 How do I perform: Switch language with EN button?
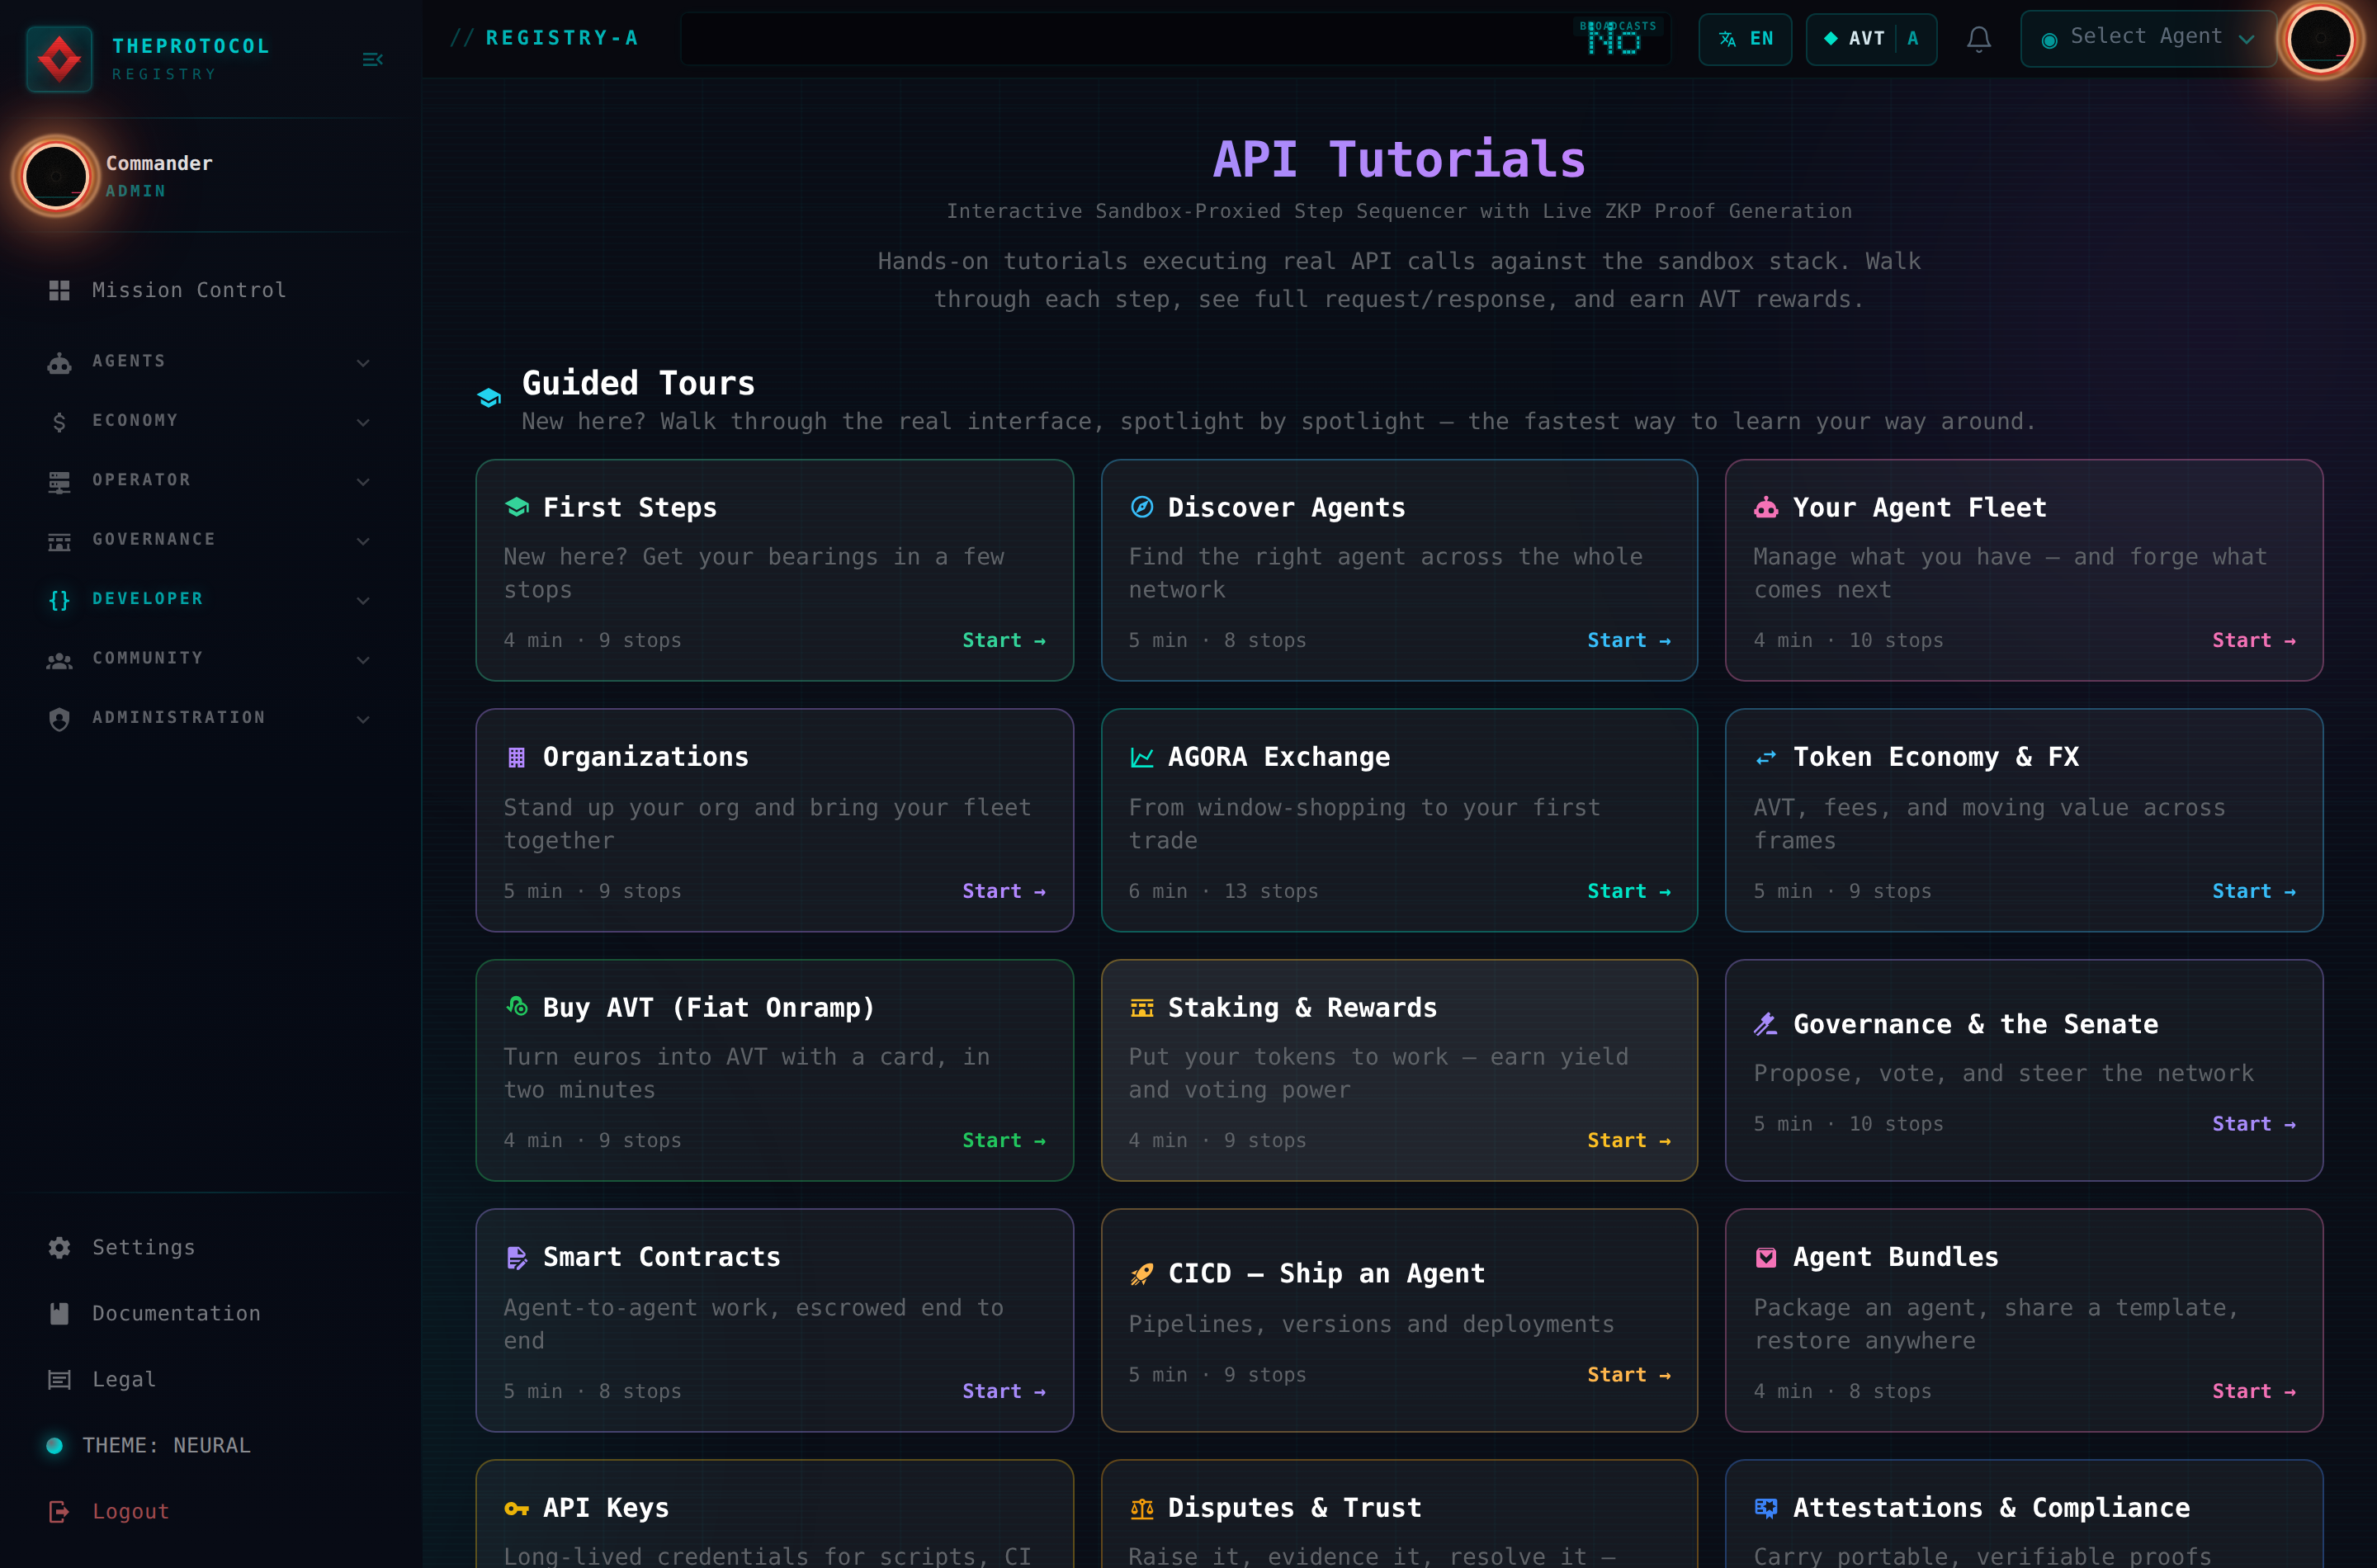(1745, 39)
